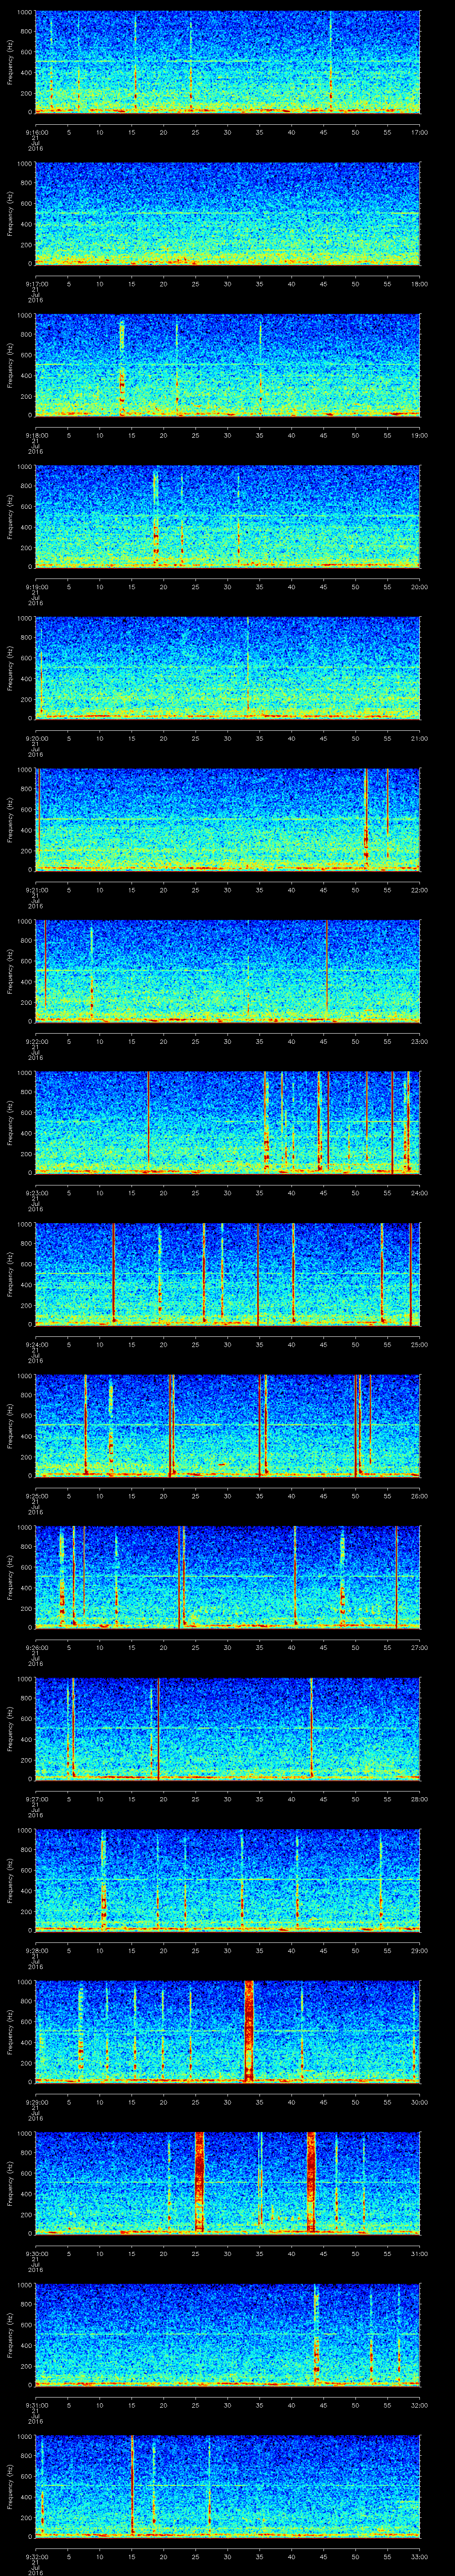Click the 9:27:00 start time label
455x2576 pixels.
coord(36,1799)
